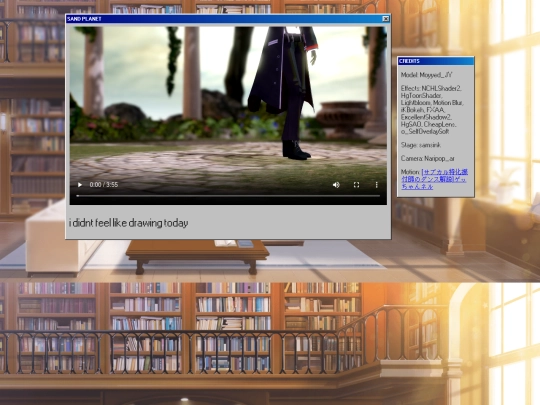Screen dimensions: 540x405
Task: Play the SAND PLANET video
Action: point(80,185)
